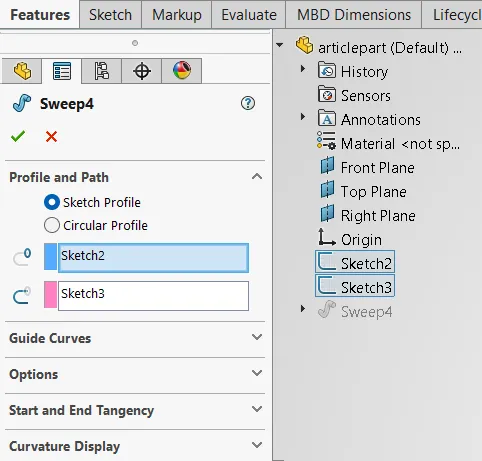482x461 pixels.
Task: Open the DisplayManager color ball tab
Action: (182, 71)
